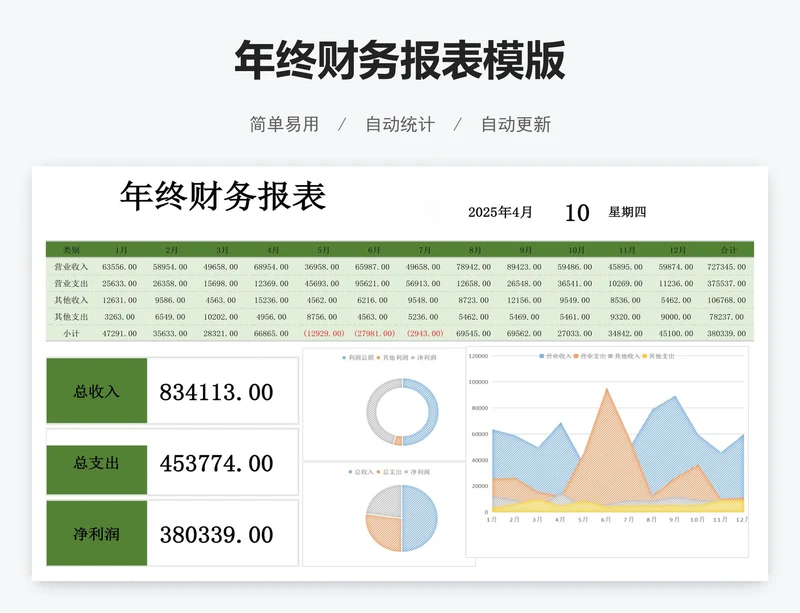Select the donut chart ring
Viewport: 800px width, 613px height.
402,411
